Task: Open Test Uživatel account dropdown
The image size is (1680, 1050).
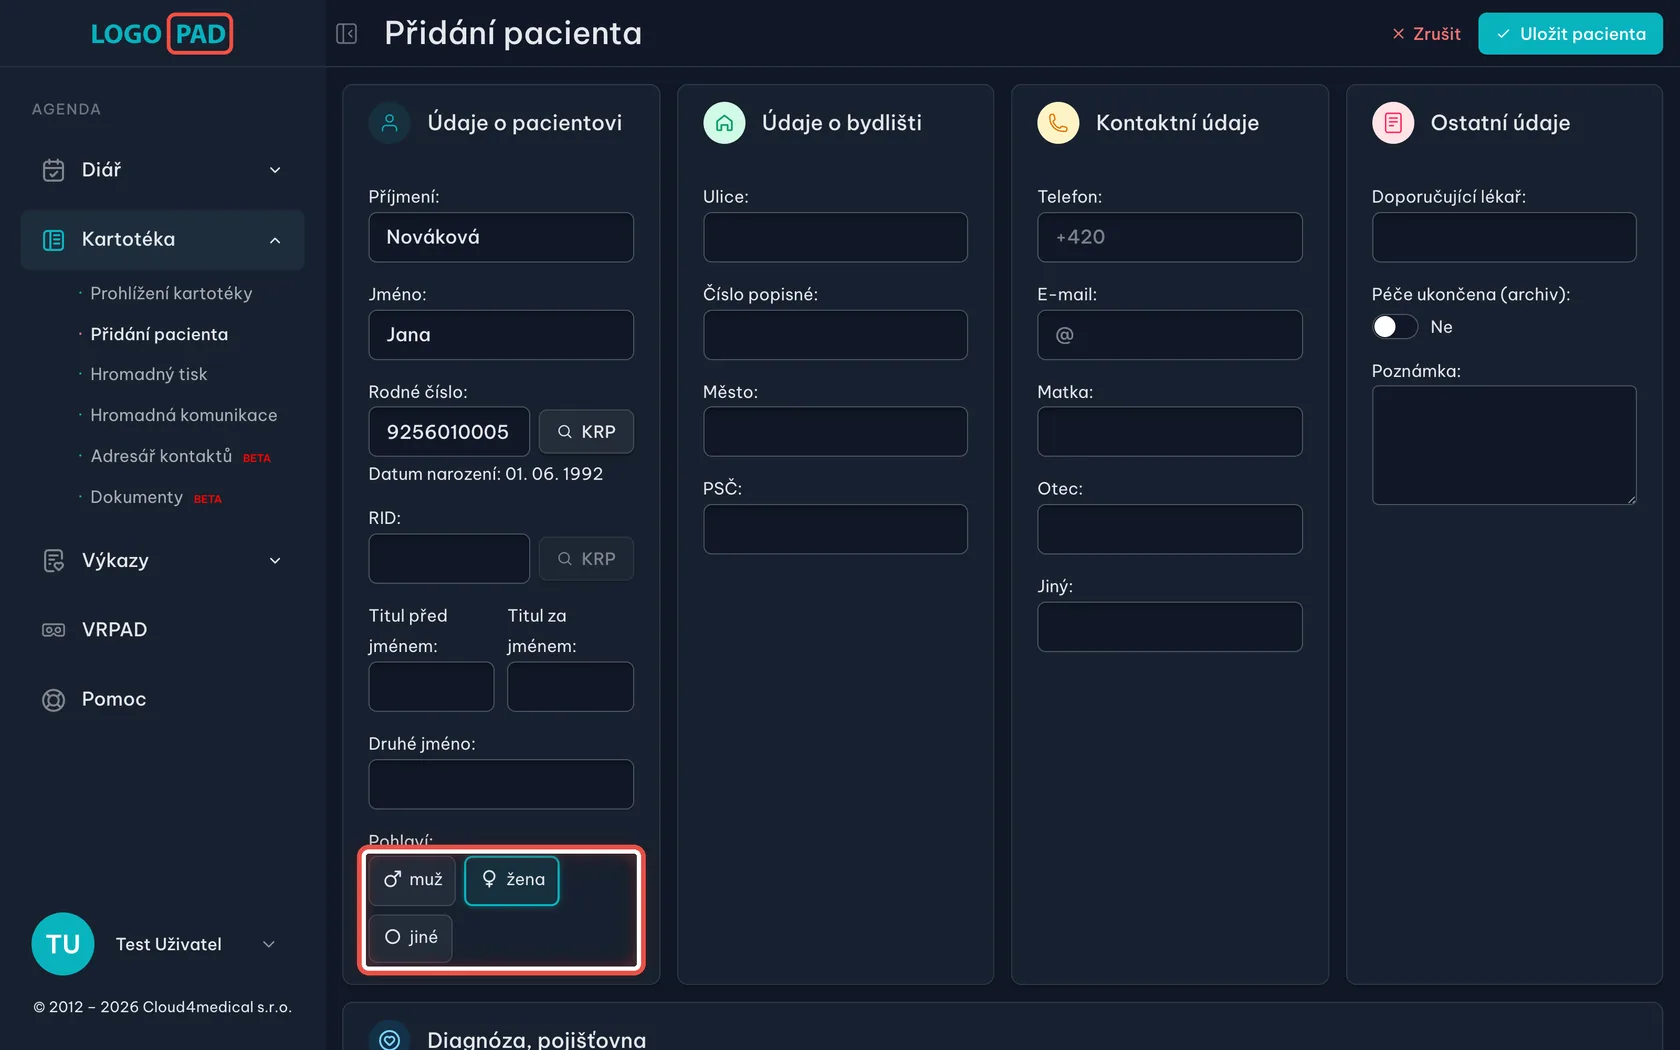Action: [x=268, y=944]
